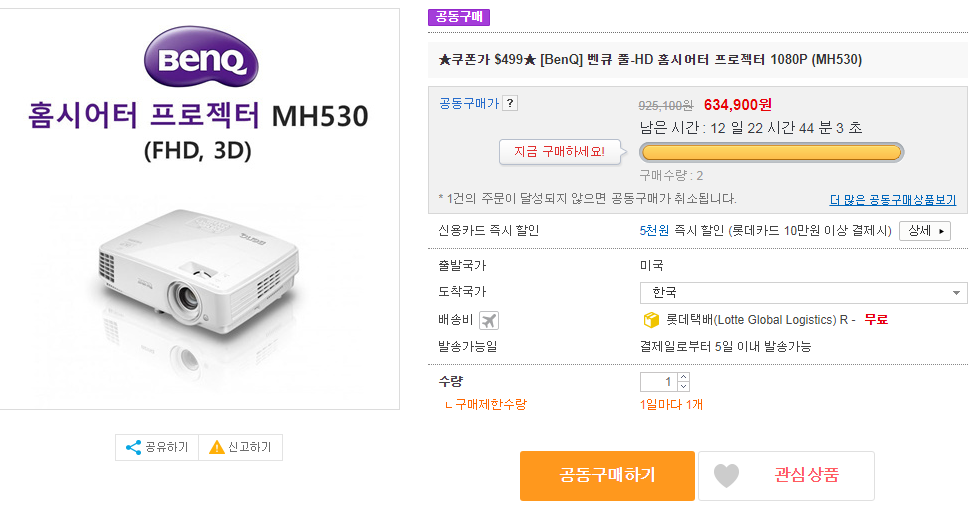The width and height of the screenshot is (978, 509).
Task: Click the quantity input field
Action: (658, 382)
